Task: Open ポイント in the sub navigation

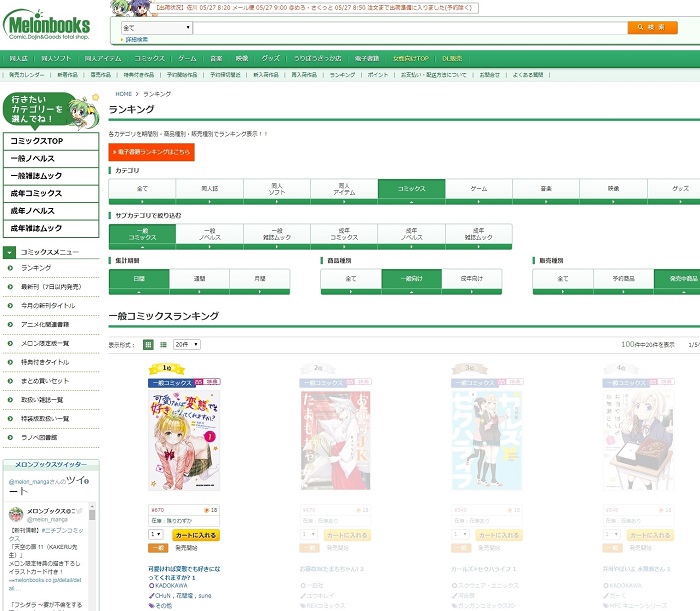Action: click(x=378, y=75)
